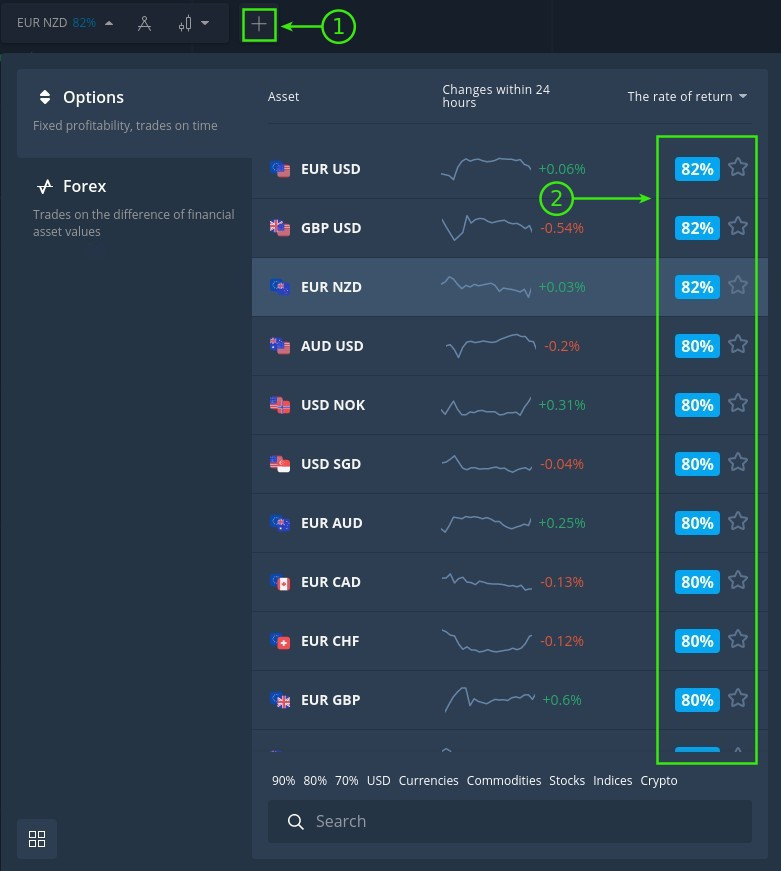Select the AUD USD asset name
The image size is (781, 871).
pyautogui.click(x=332, y=346)
